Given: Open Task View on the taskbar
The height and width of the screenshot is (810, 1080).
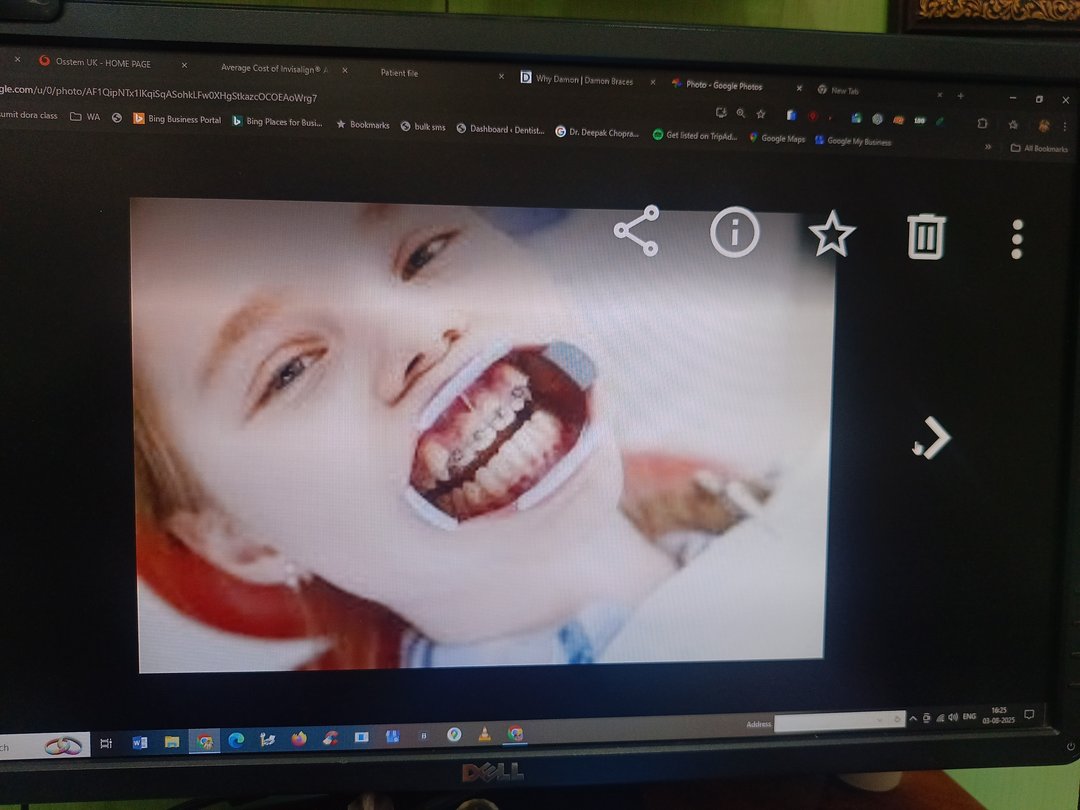Looking at the screenshot, I should click(x=106, y=743).
